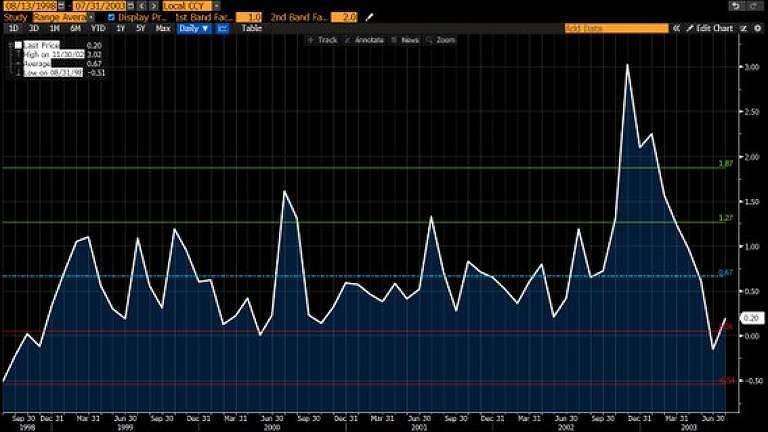Click the 3.02 peak point of the line
The height and width of the screenshot is (432, 768).
pyautogui.click(x=627, y=65)
